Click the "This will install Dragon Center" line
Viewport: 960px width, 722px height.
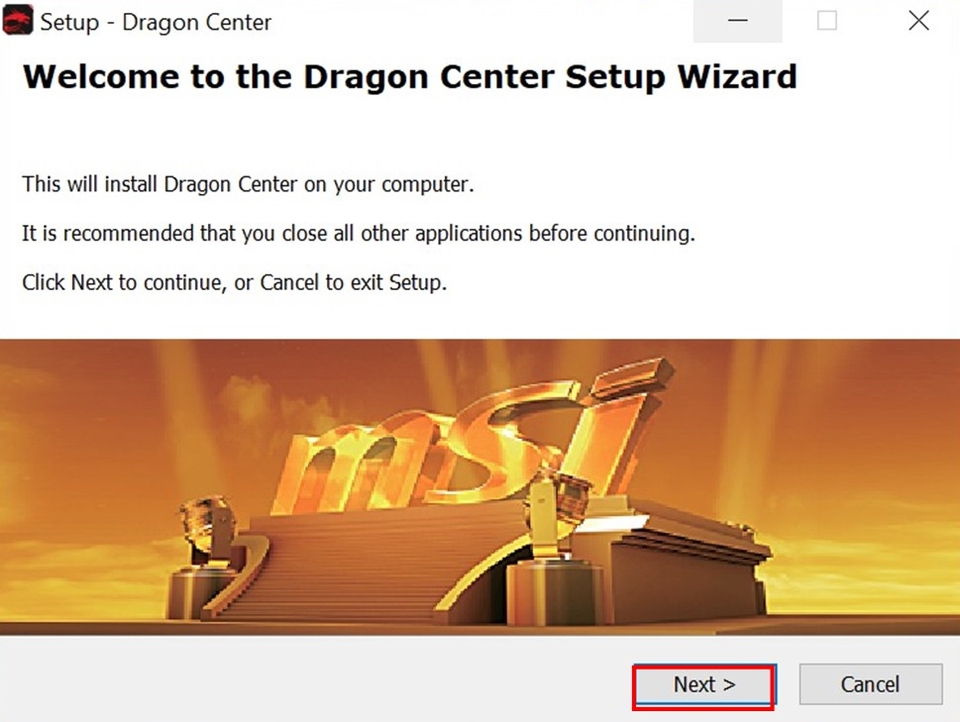click(248, 184)
